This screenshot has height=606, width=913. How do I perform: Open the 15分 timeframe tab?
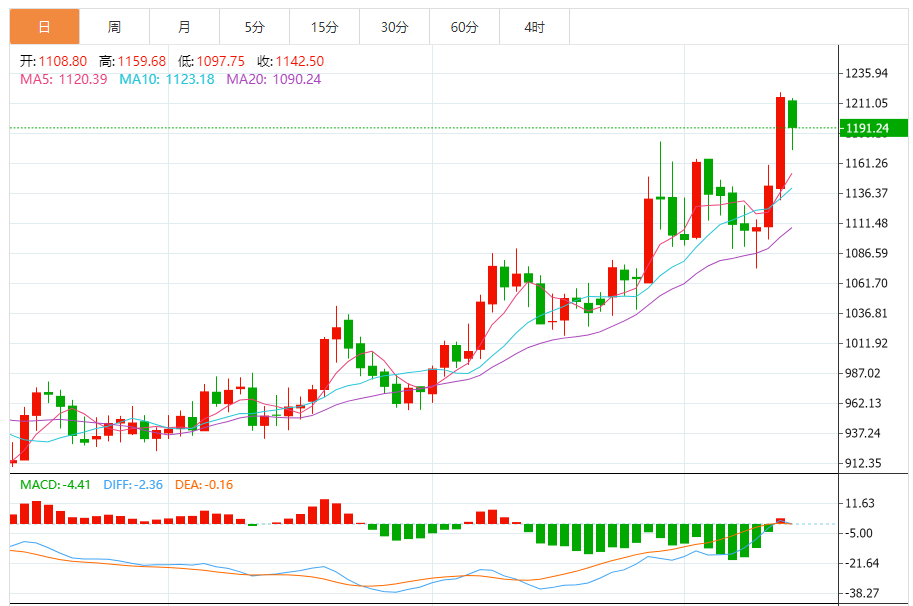coord(324,27)
